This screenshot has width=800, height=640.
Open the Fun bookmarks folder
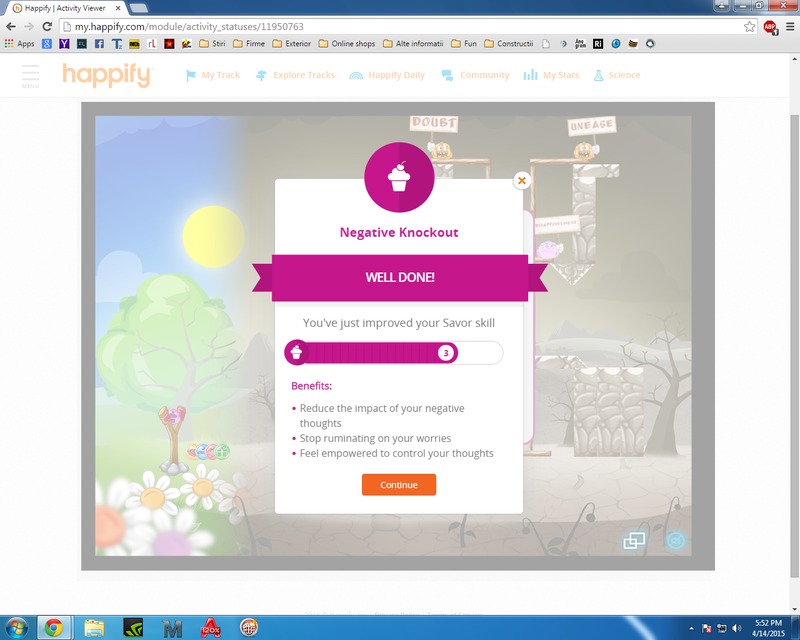(x=464, y=44)
